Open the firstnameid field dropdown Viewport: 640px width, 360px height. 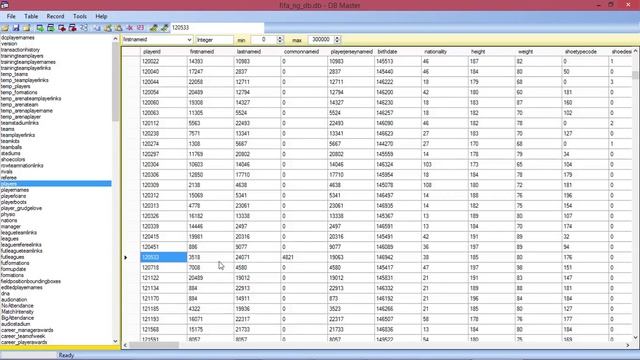click(x=189, y=40)
